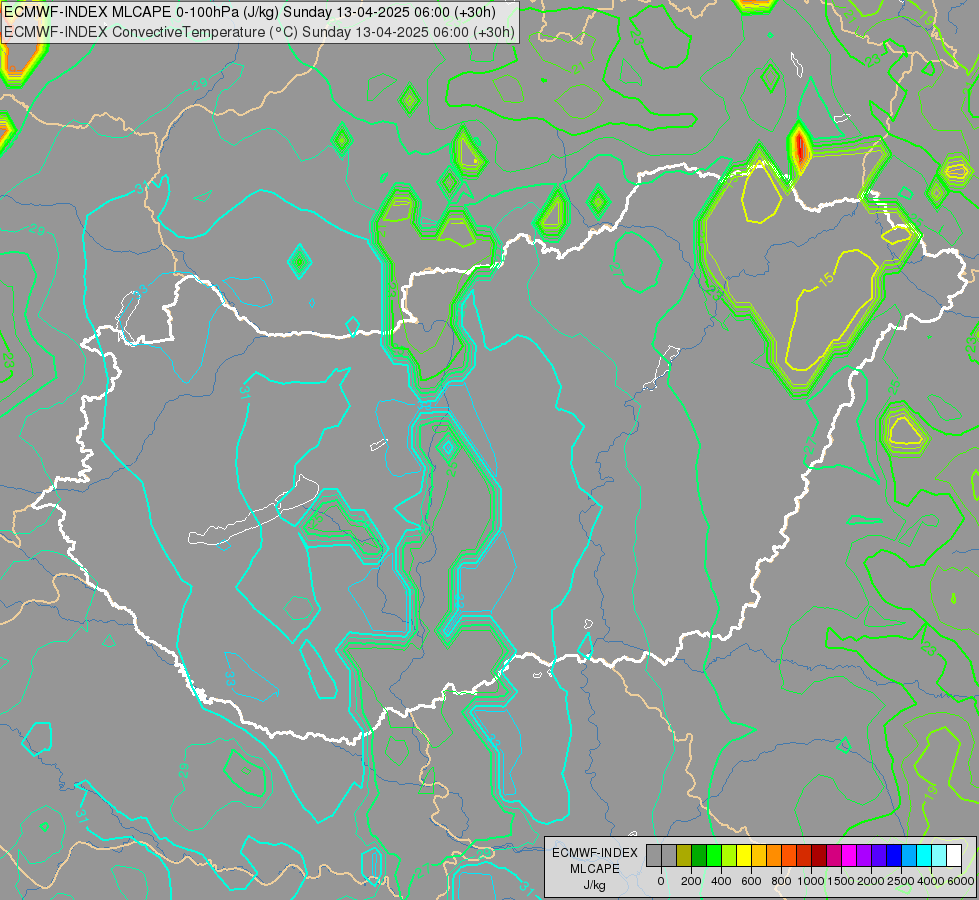Click the pure blue legend swatch
Image resolution: width=979 pixels, height=900 pixels.
pos(895,856)
